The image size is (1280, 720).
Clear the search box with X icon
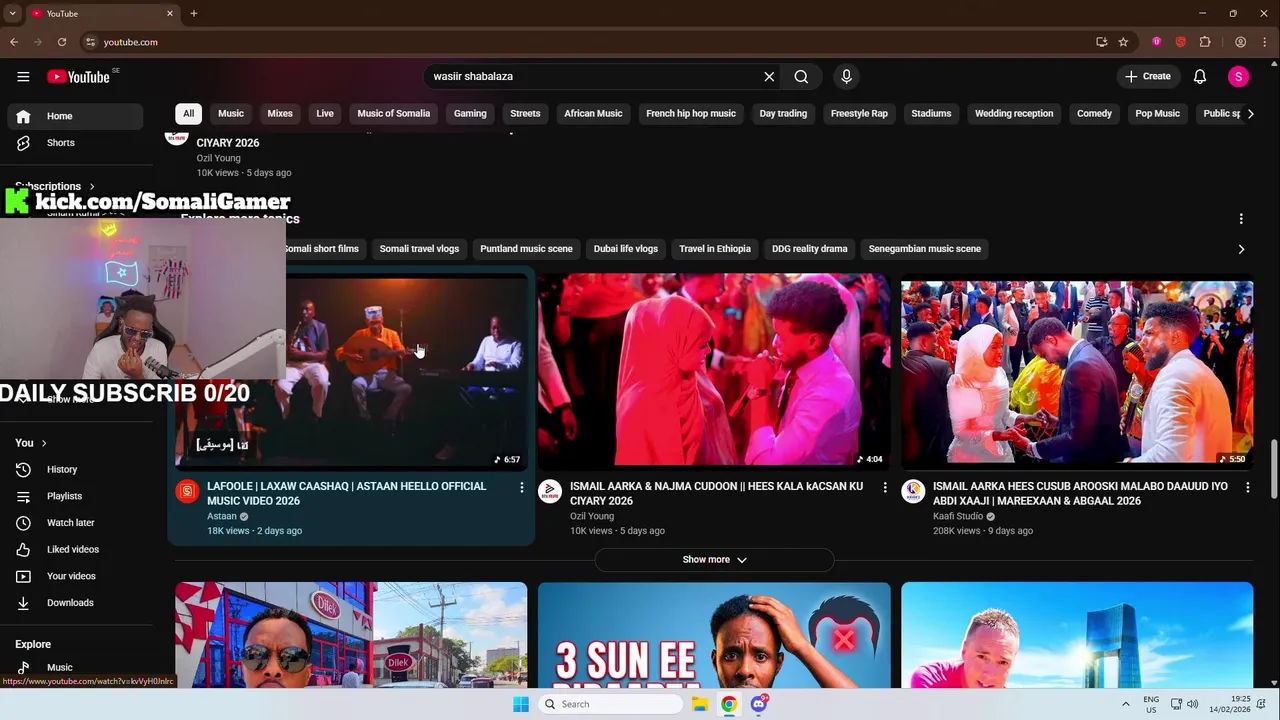(x=769, y=77)
